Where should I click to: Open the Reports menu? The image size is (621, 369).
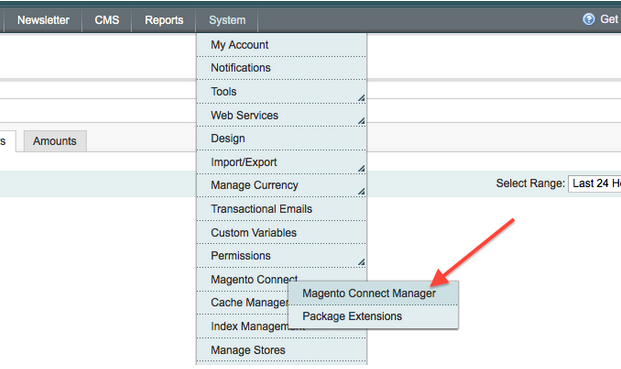click(164, 20)
